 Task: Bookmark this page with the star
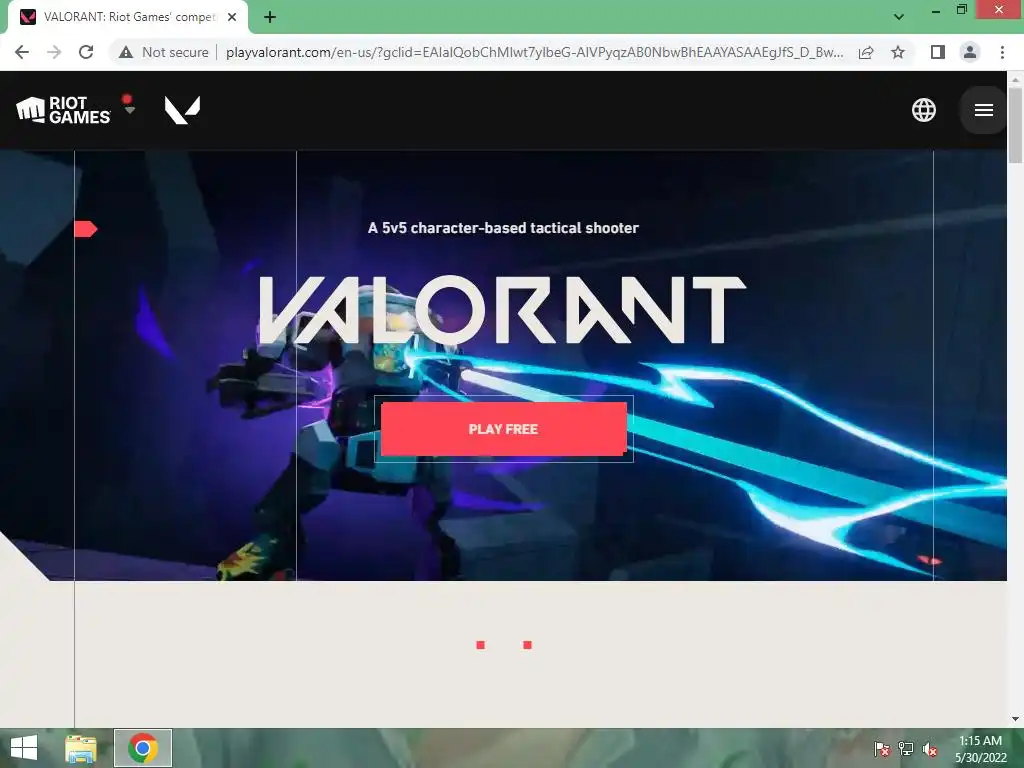898,52
